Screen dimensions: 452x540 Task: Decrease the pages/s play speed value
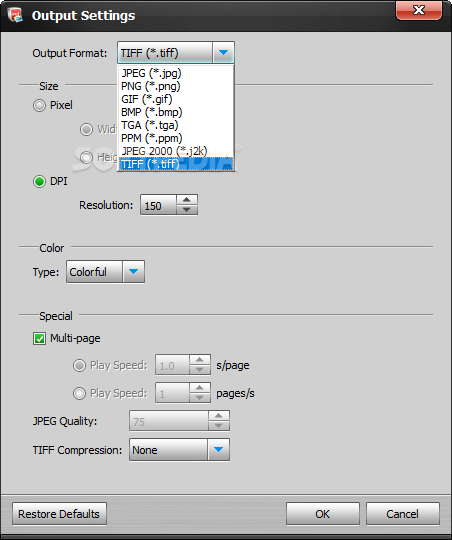click(200, 398)
